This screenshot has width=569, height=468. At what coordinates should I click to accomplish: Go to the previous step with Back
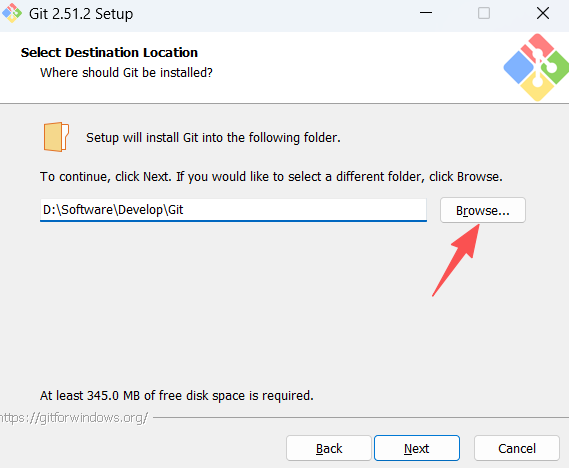coord(329,448)
